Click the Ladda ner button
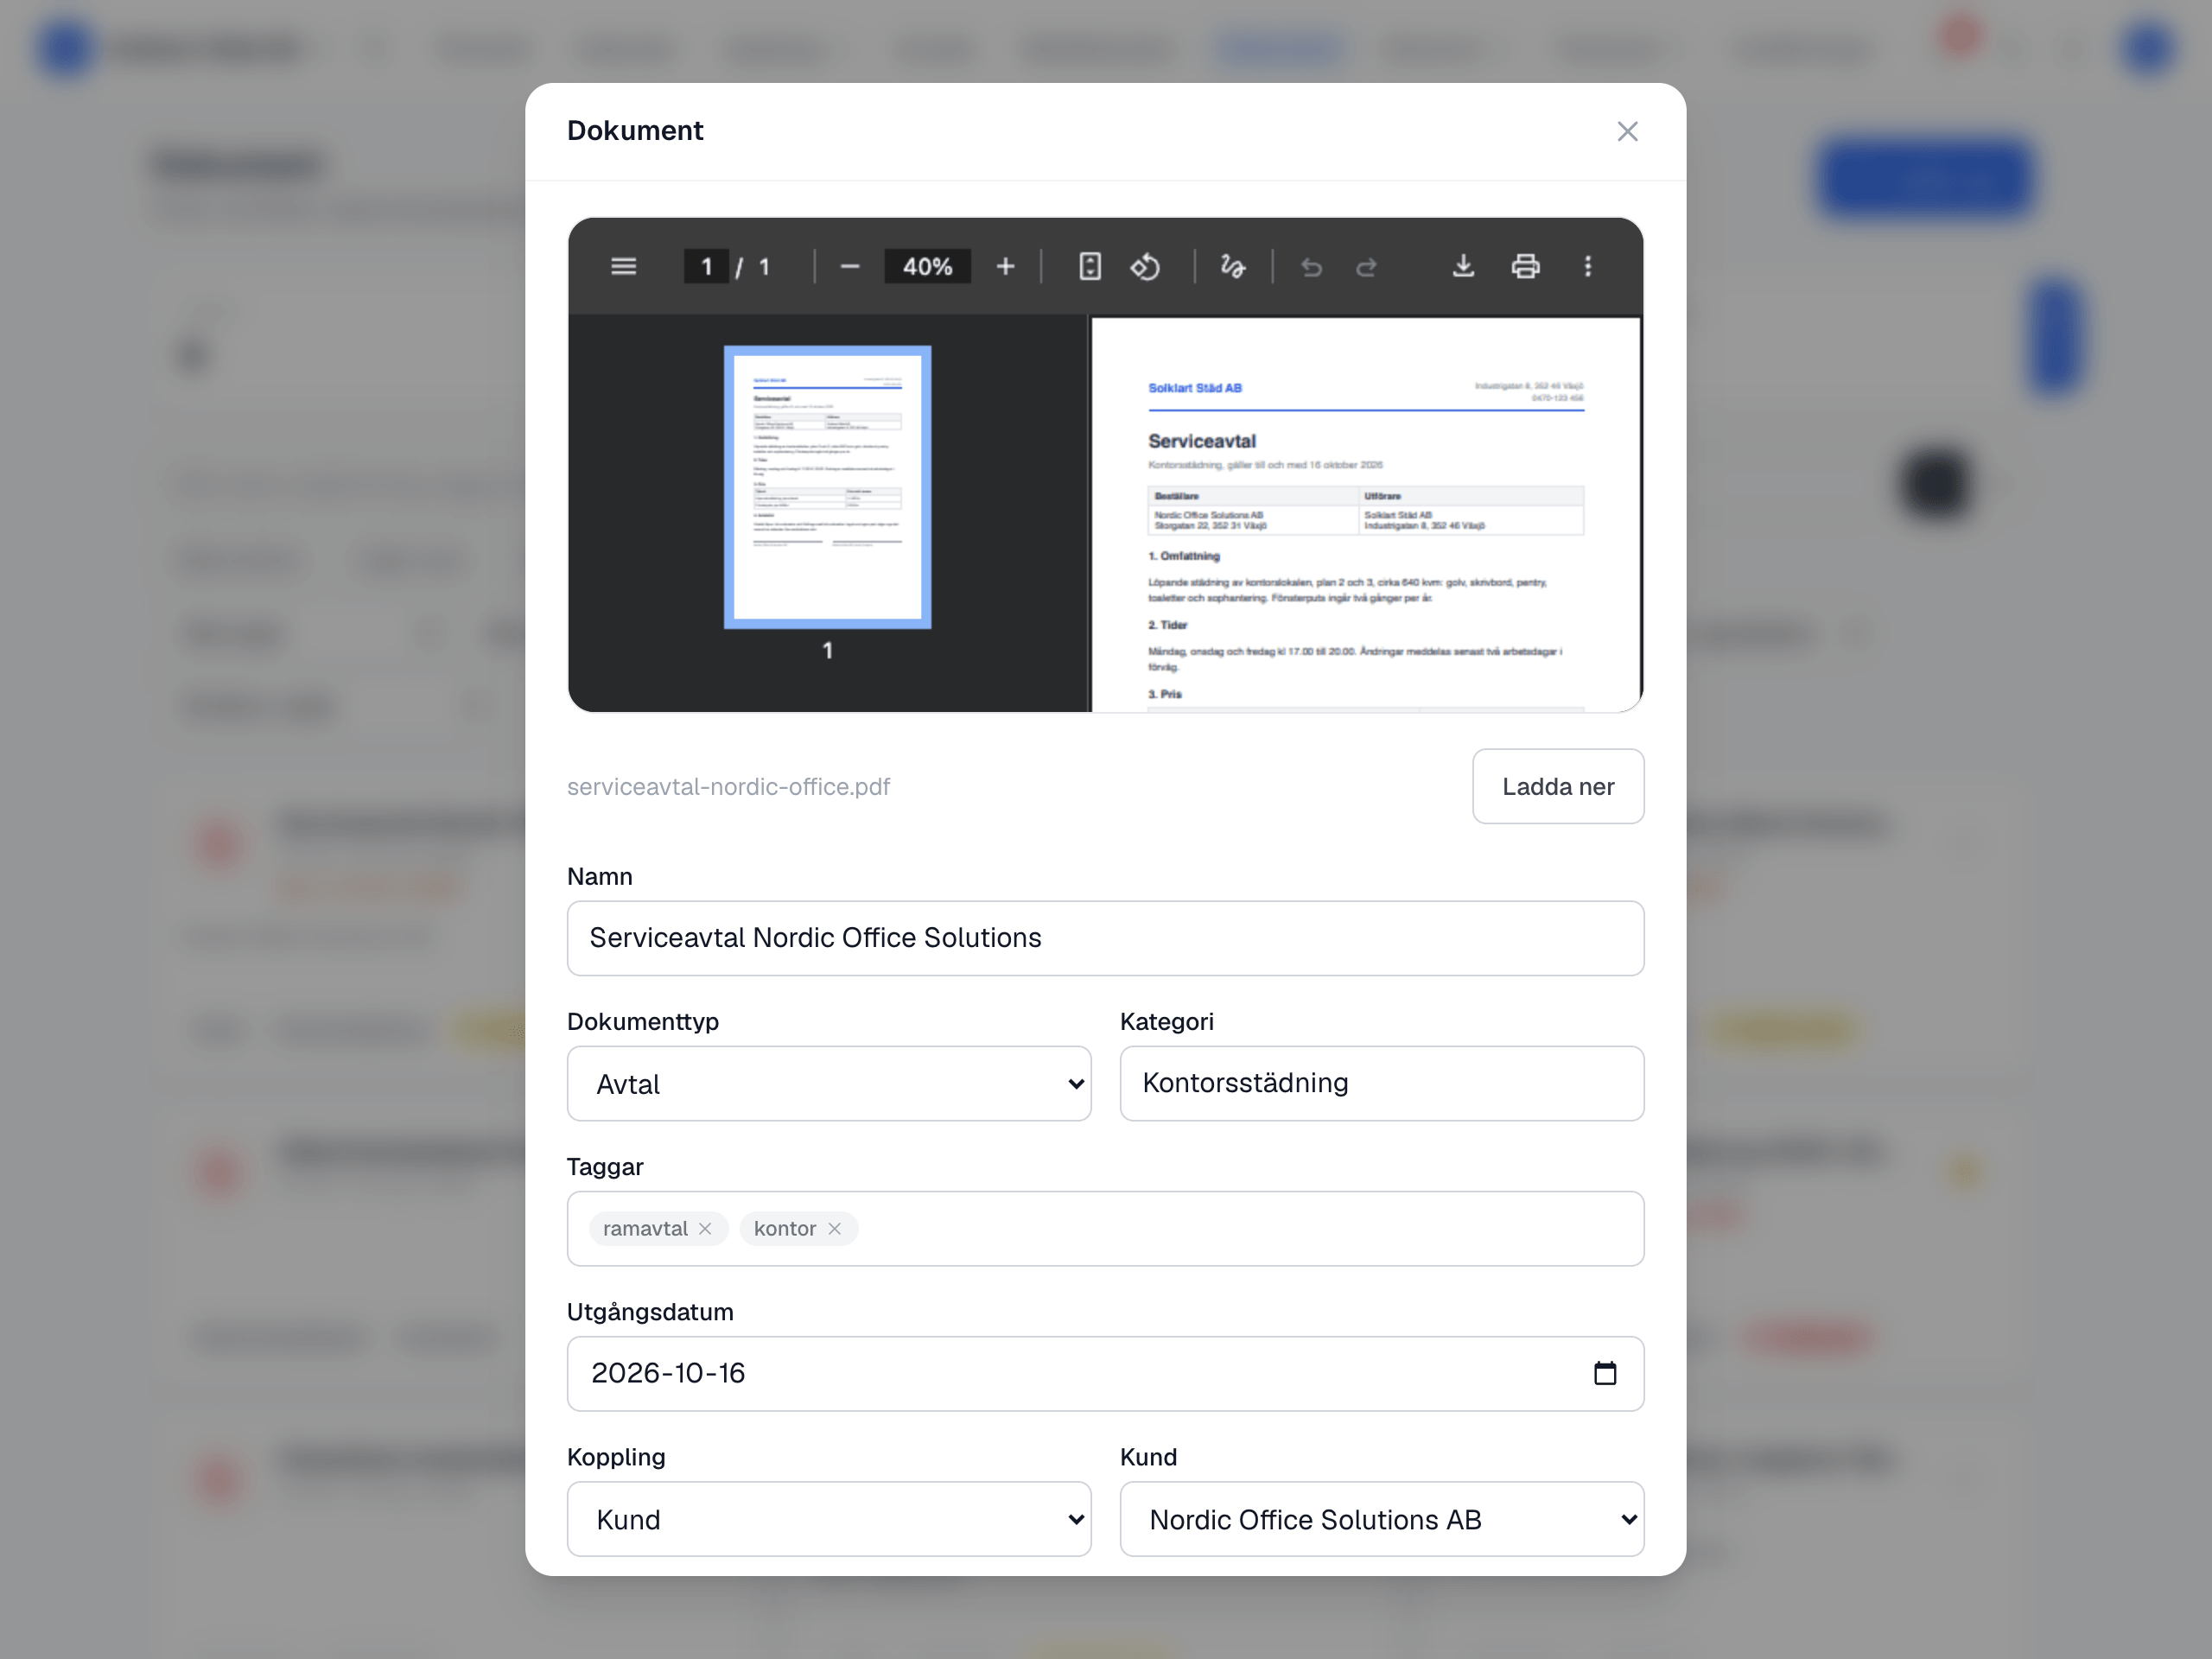The width and height of the screenshot is (2212, 1659). [x=1557, y=786]
